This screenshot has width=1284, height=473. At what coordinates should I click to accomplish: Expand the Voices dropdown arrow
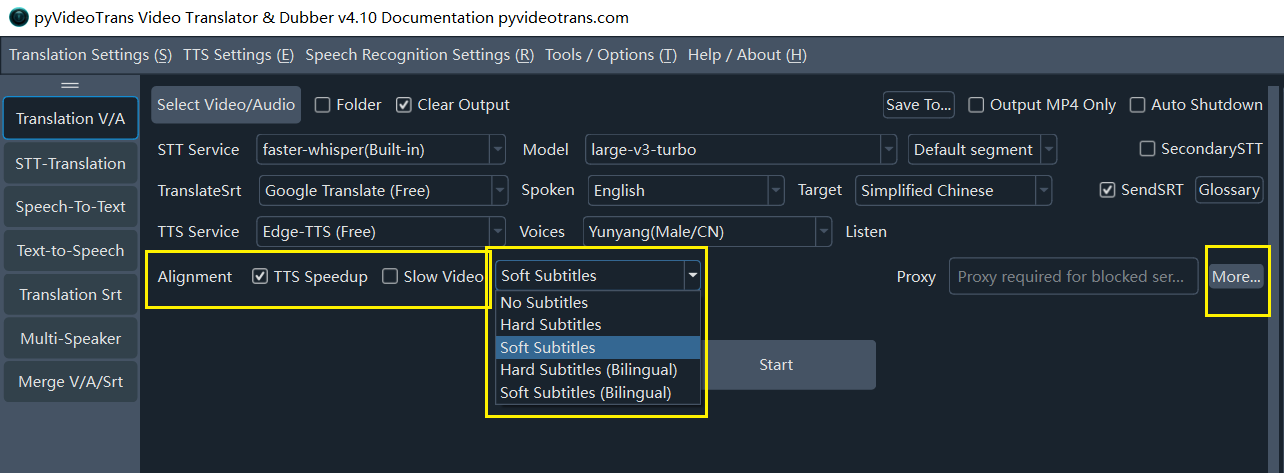coord(823,232)
